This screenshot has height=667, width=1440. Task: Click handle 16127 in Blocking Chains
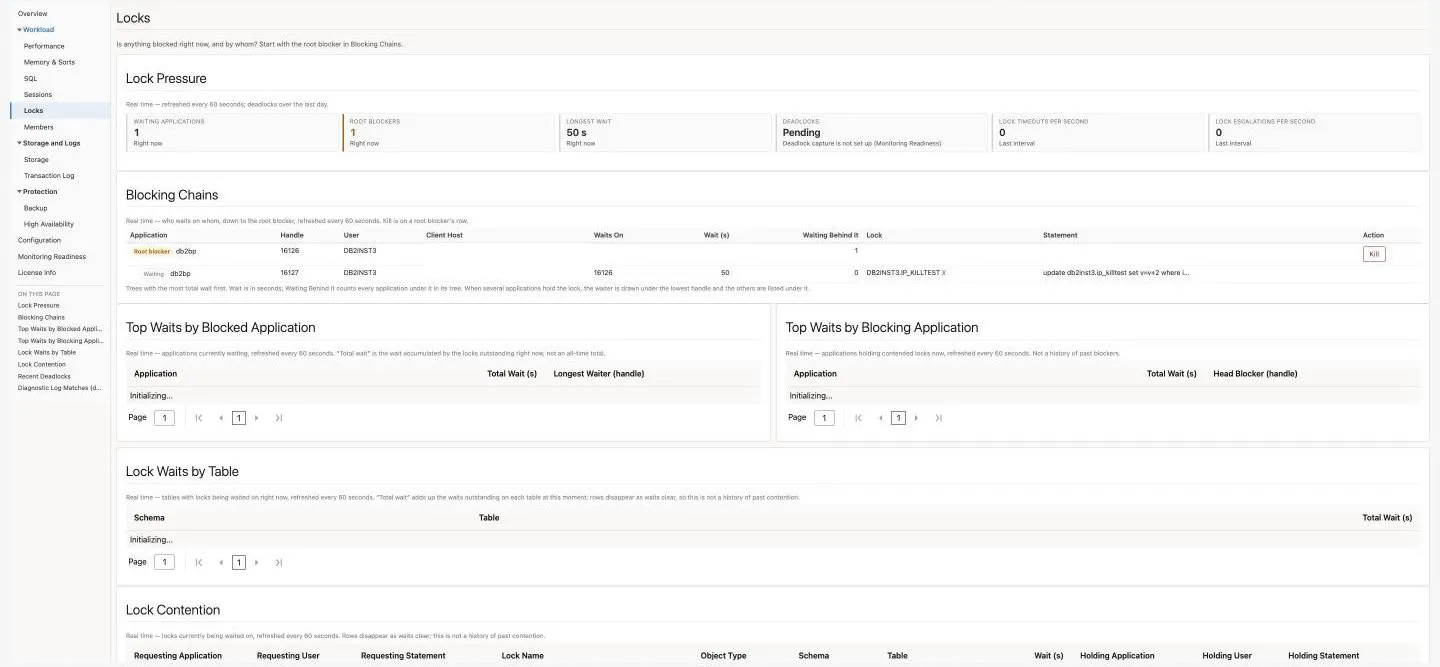(x=290, y=272)
